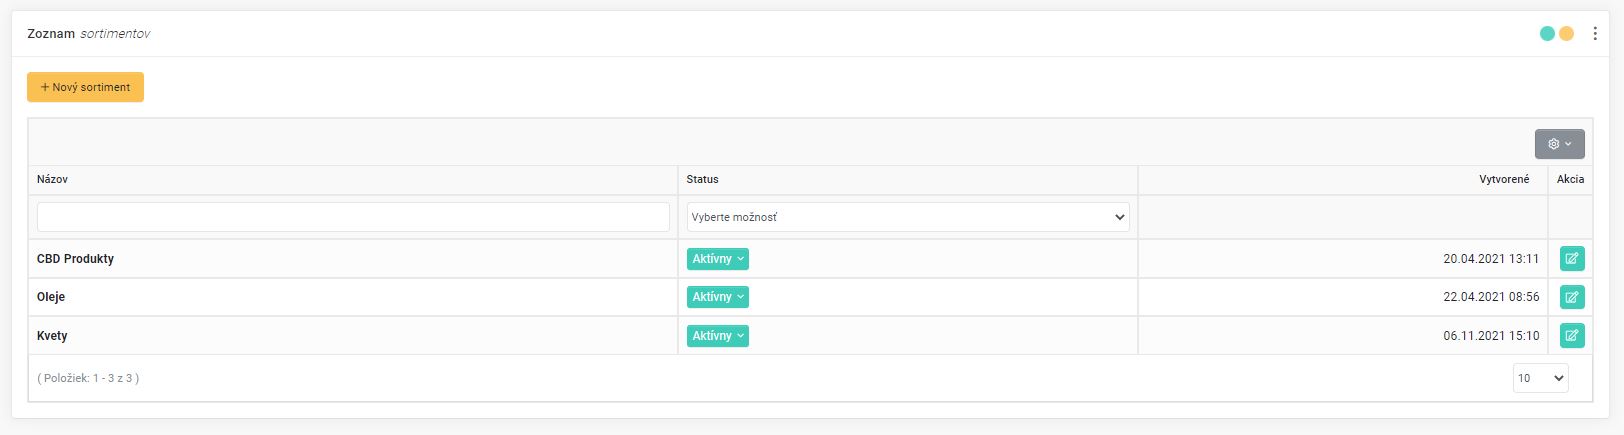
Task: Open the Kvety row name
Action: coord(52,336)
